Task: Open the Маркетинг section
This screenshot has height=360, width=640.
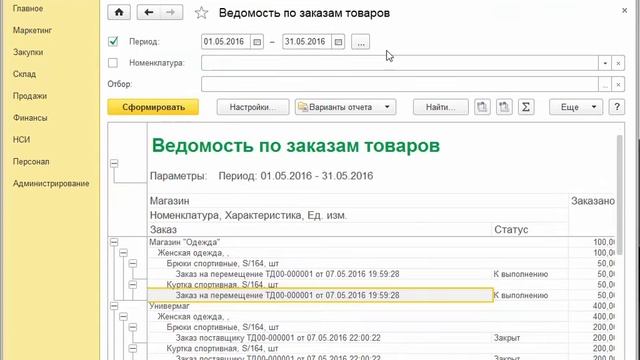Action: [x=32, y=30]
